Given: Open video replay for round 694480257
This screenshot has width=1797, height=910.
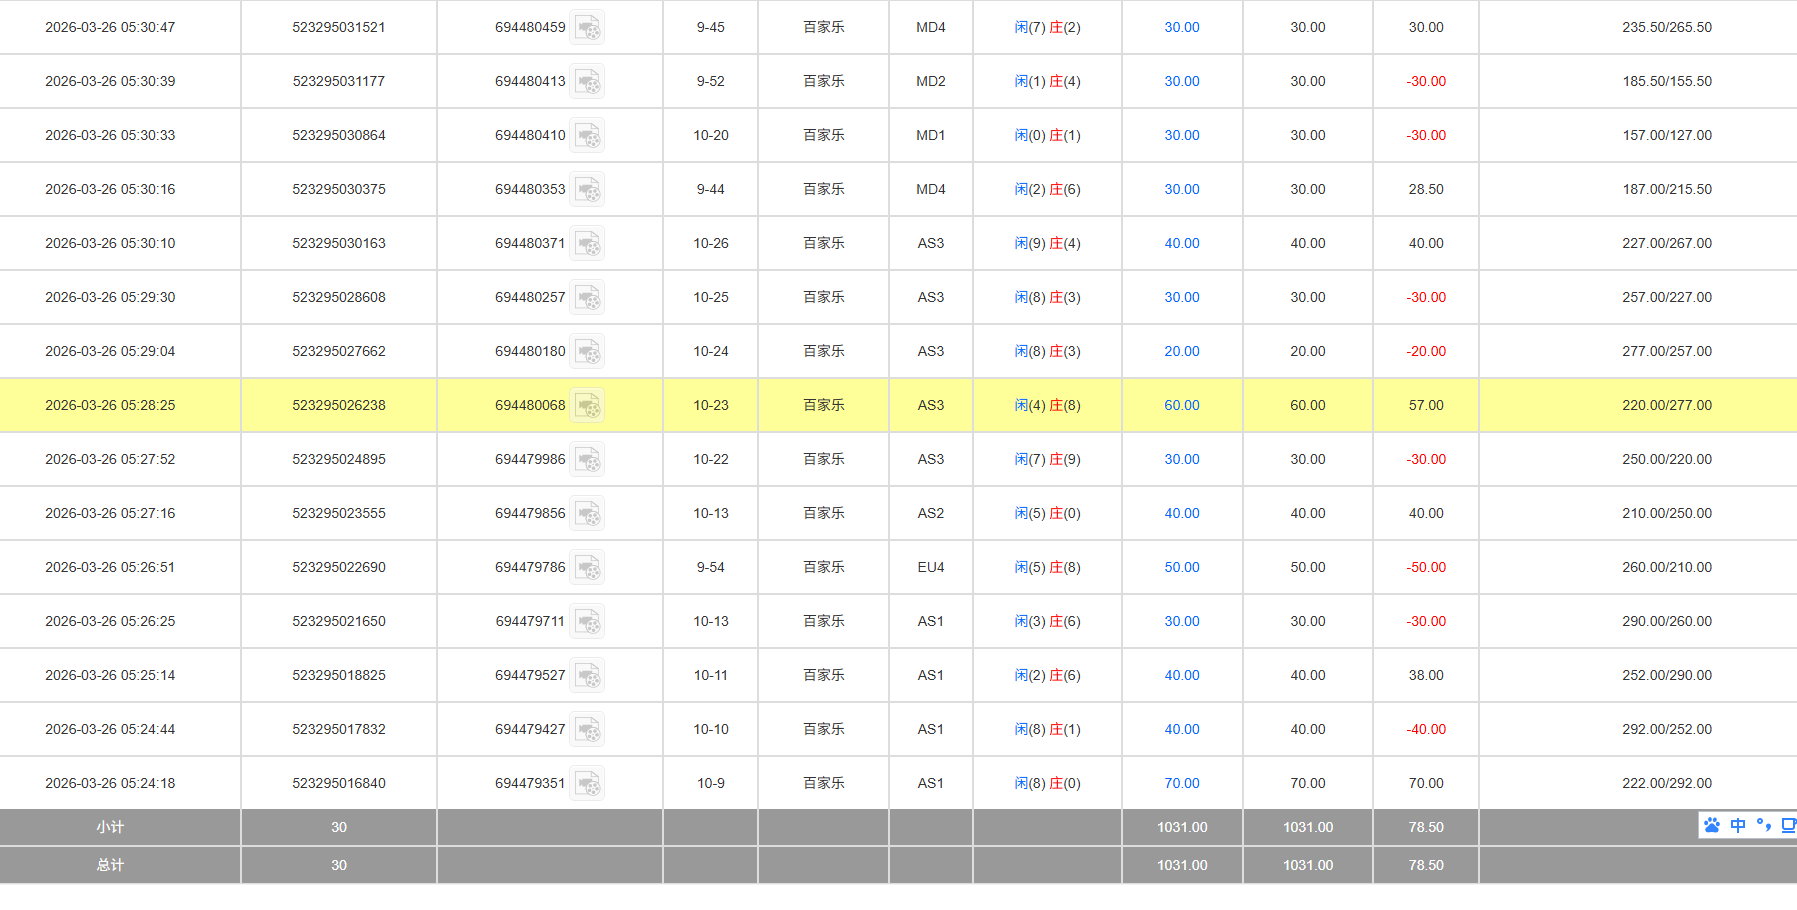Looking at the screenshot, I should [588, 298].
